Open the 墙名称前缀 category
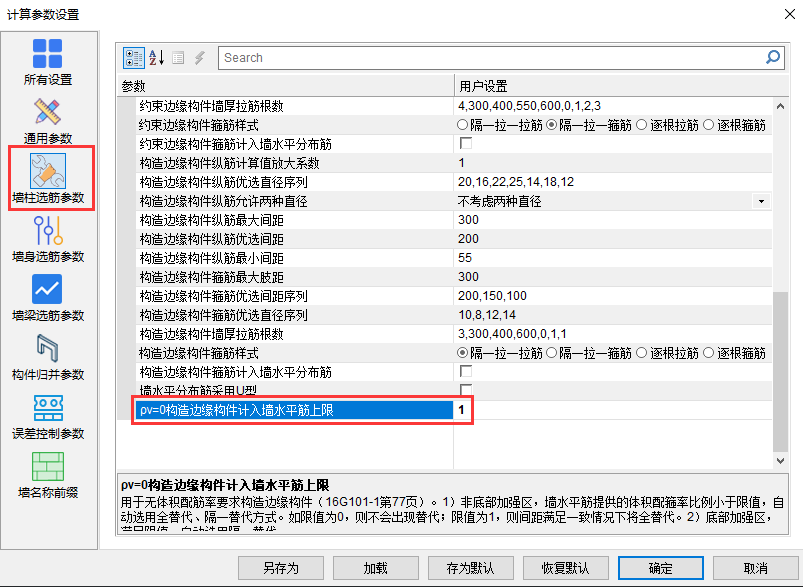 pyautogui.click(x=48, y=475)
